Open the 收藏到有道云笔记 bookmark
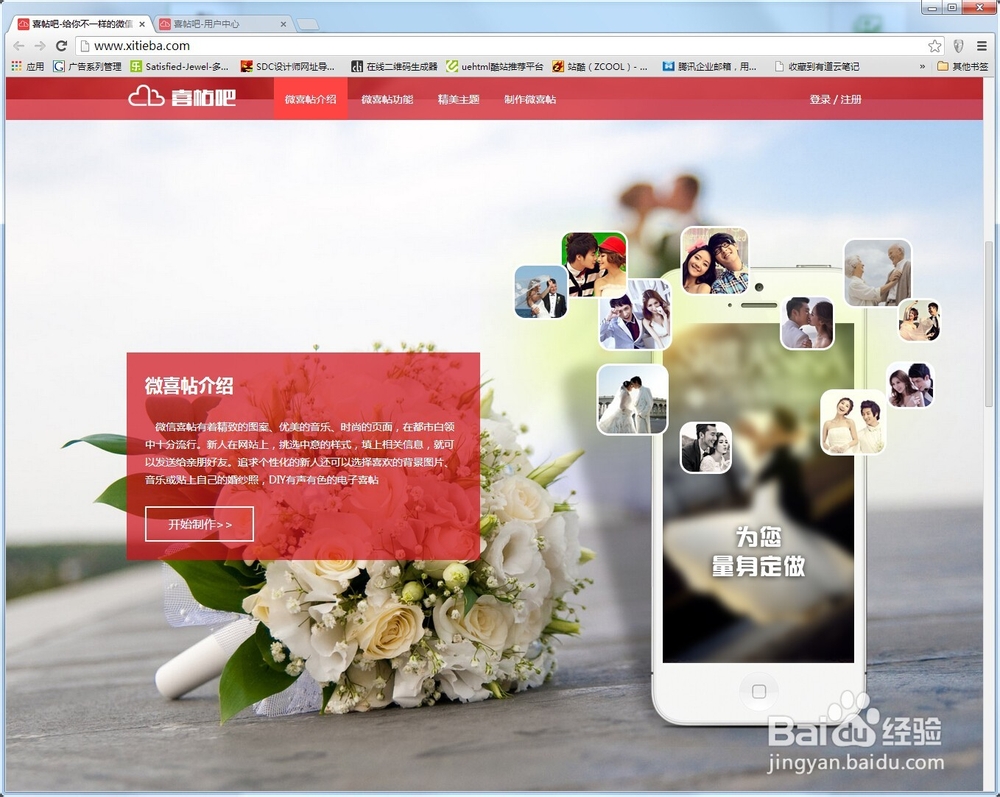This screenshot has height=797, width=1000. click(x=816, y=66)
